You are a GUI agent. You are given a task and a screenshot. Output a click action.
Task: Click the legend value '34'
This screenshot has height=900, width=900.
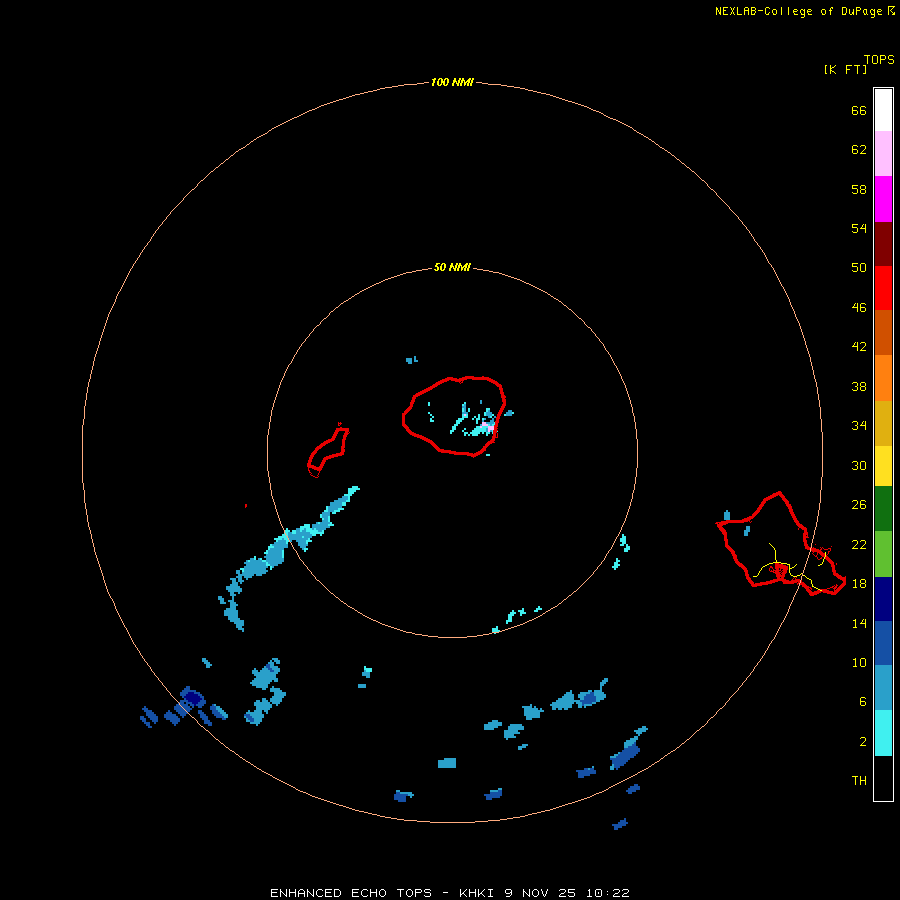tap(859, 425)
